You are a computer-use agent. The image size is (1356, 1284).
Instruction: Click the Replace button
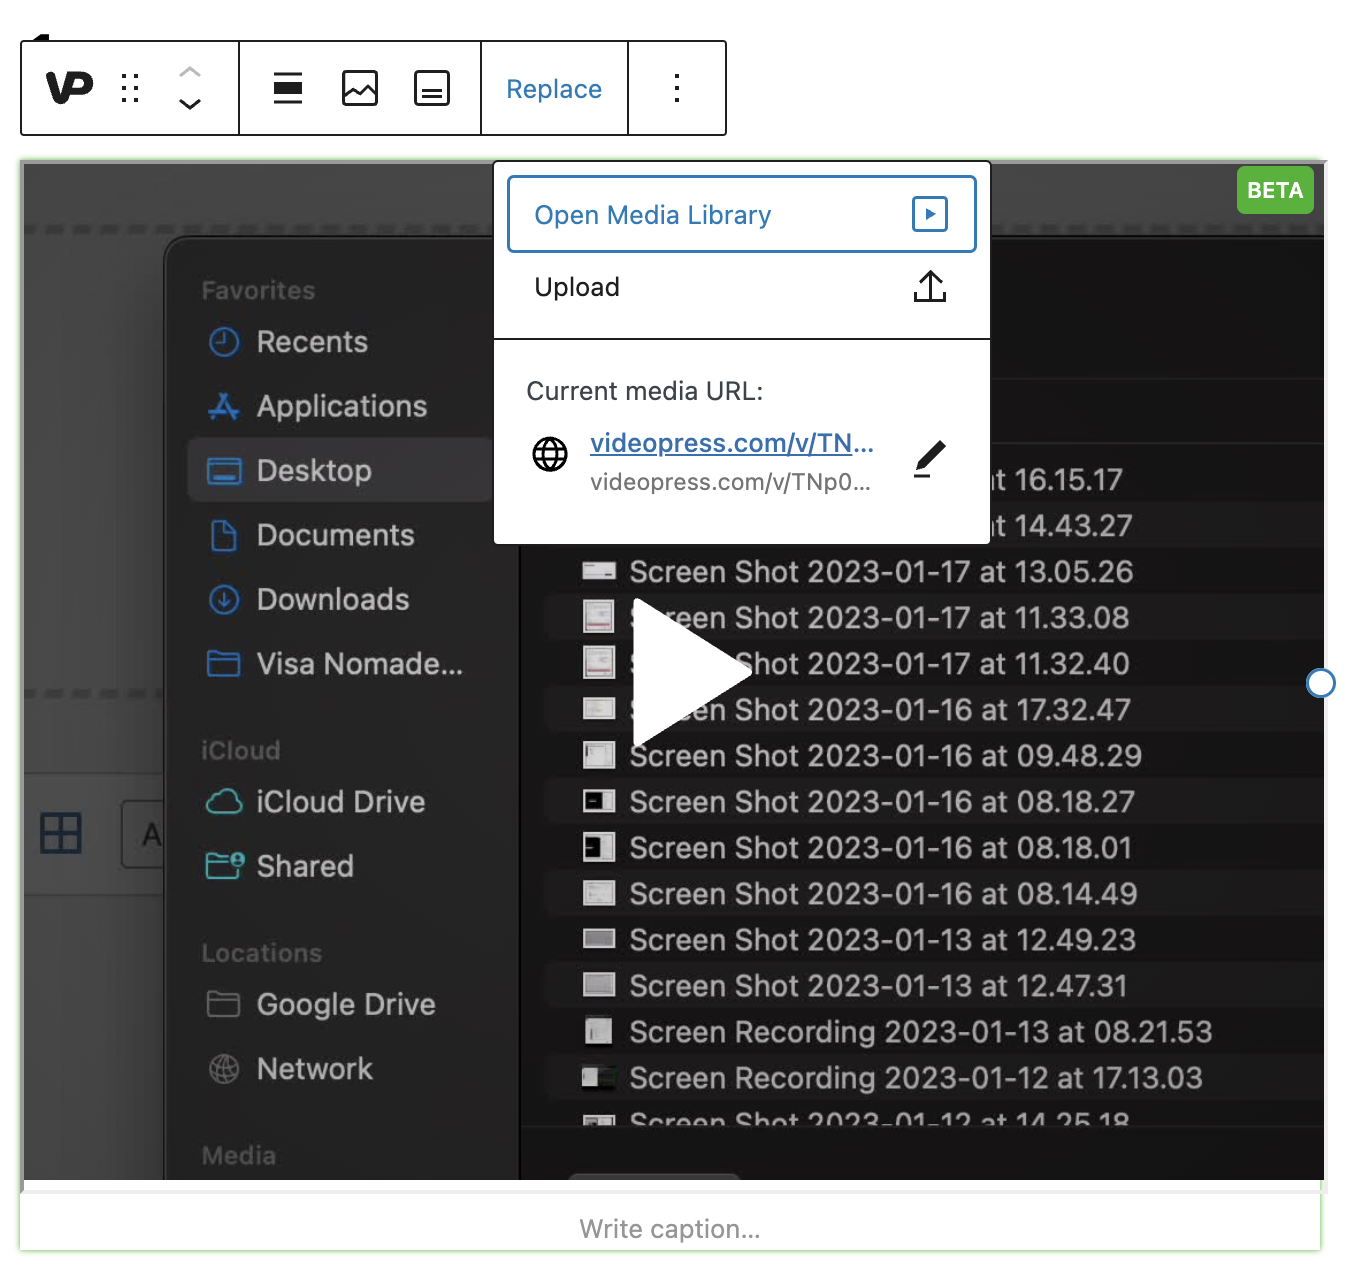pyautogui.click(x=554, y=89)
